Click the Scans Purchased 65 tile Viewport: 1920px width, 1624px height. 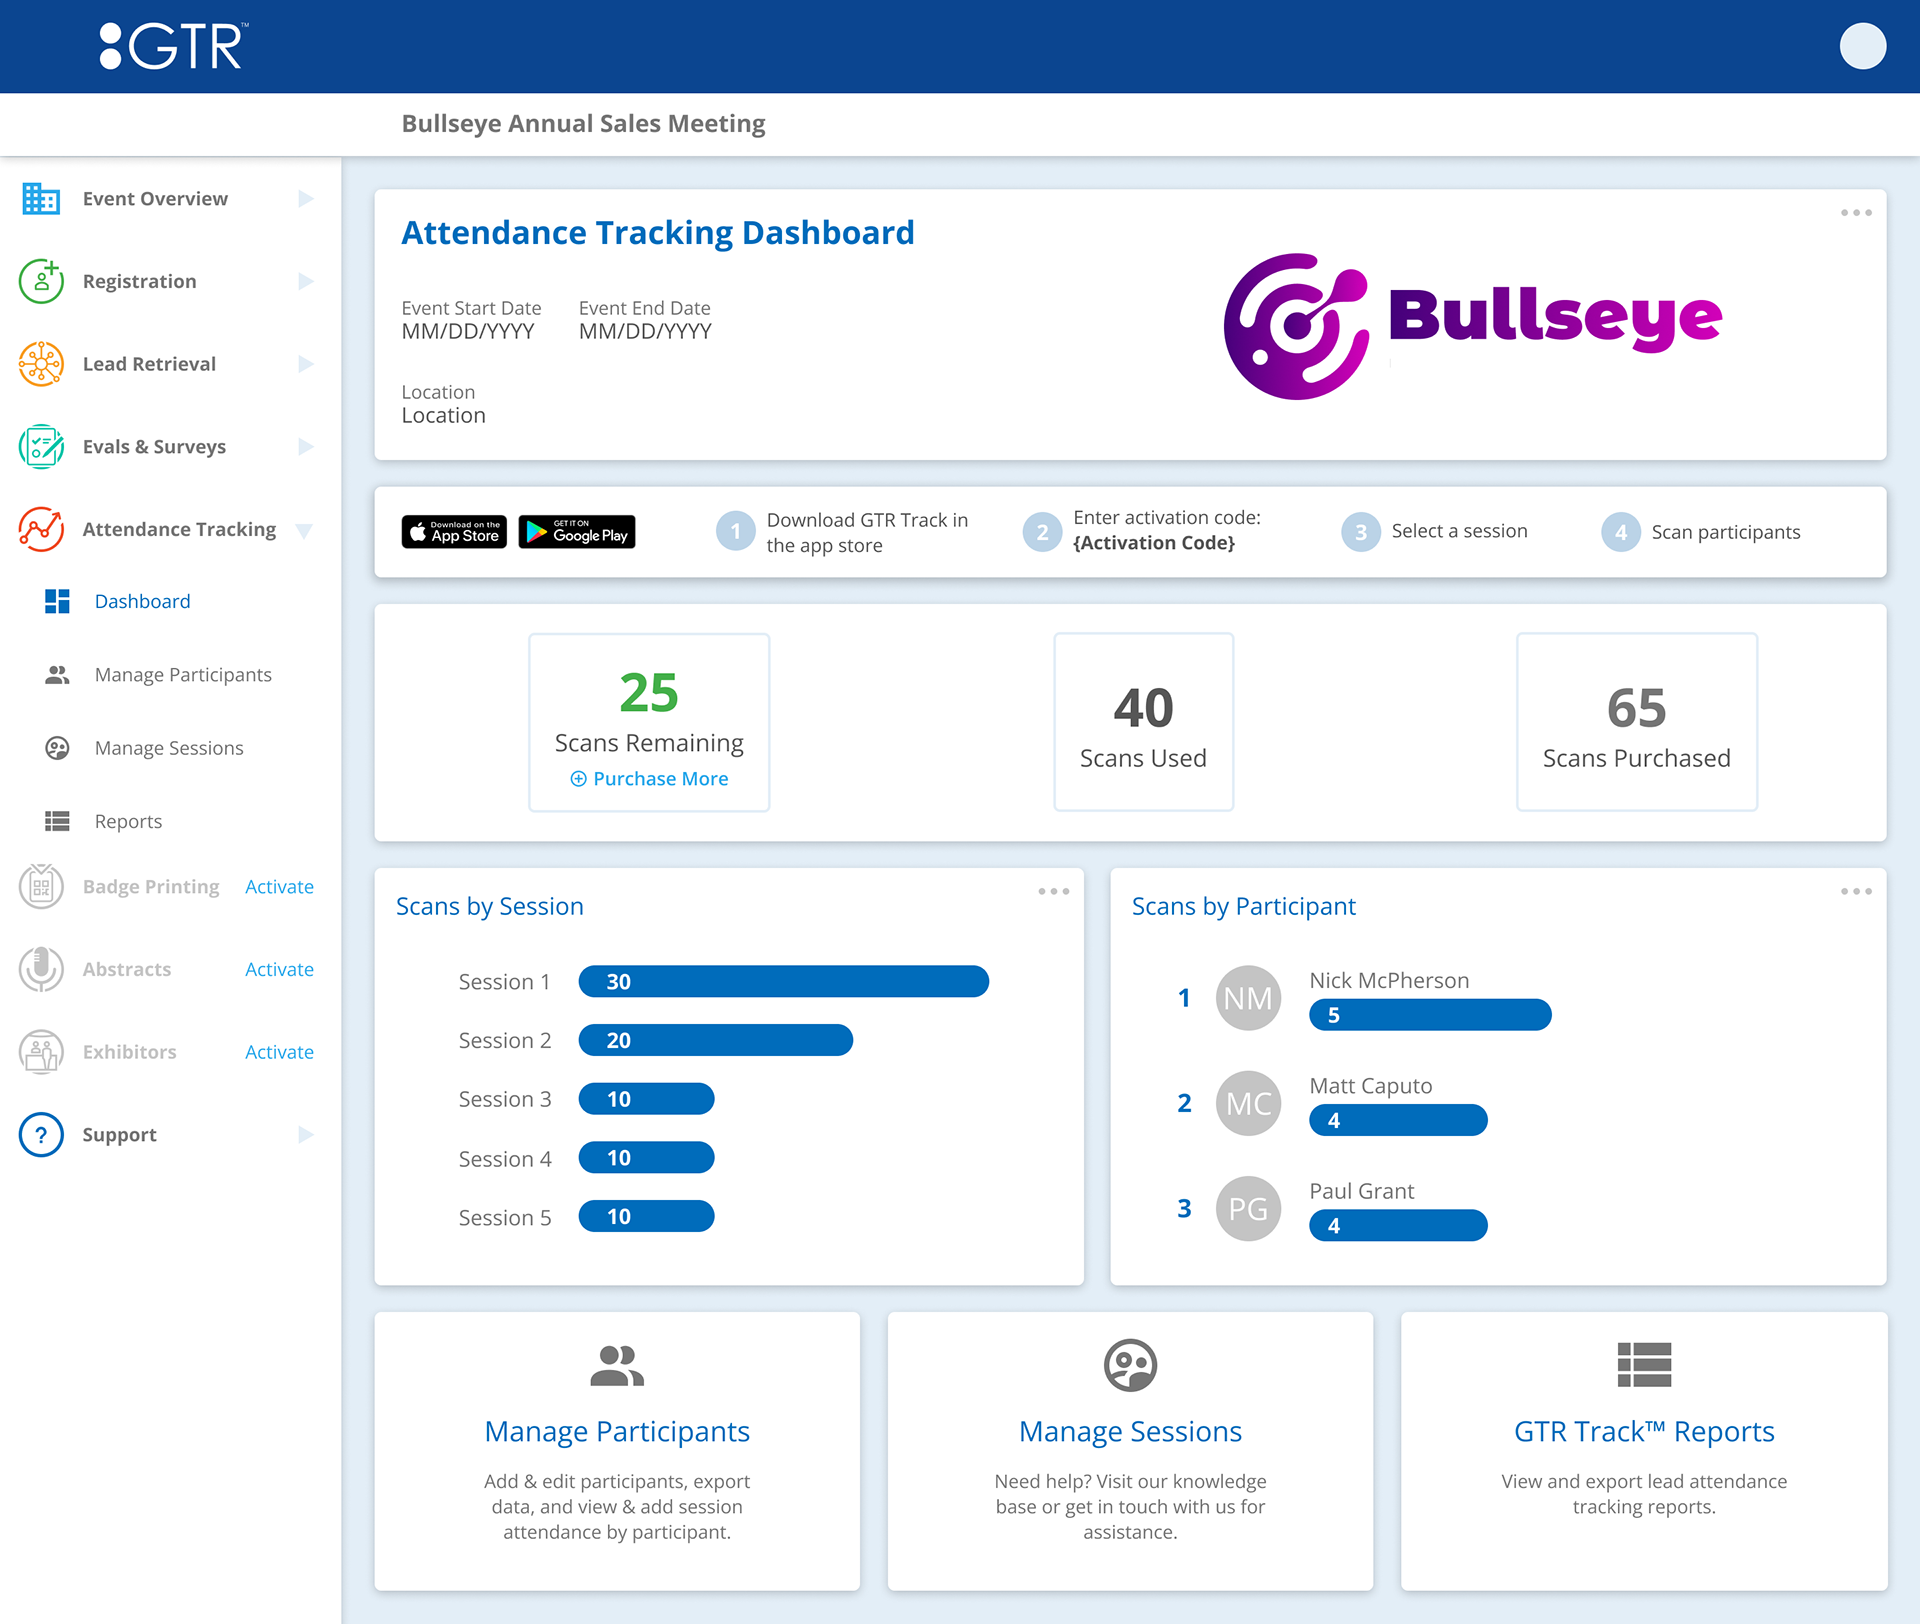(1636, 722)
